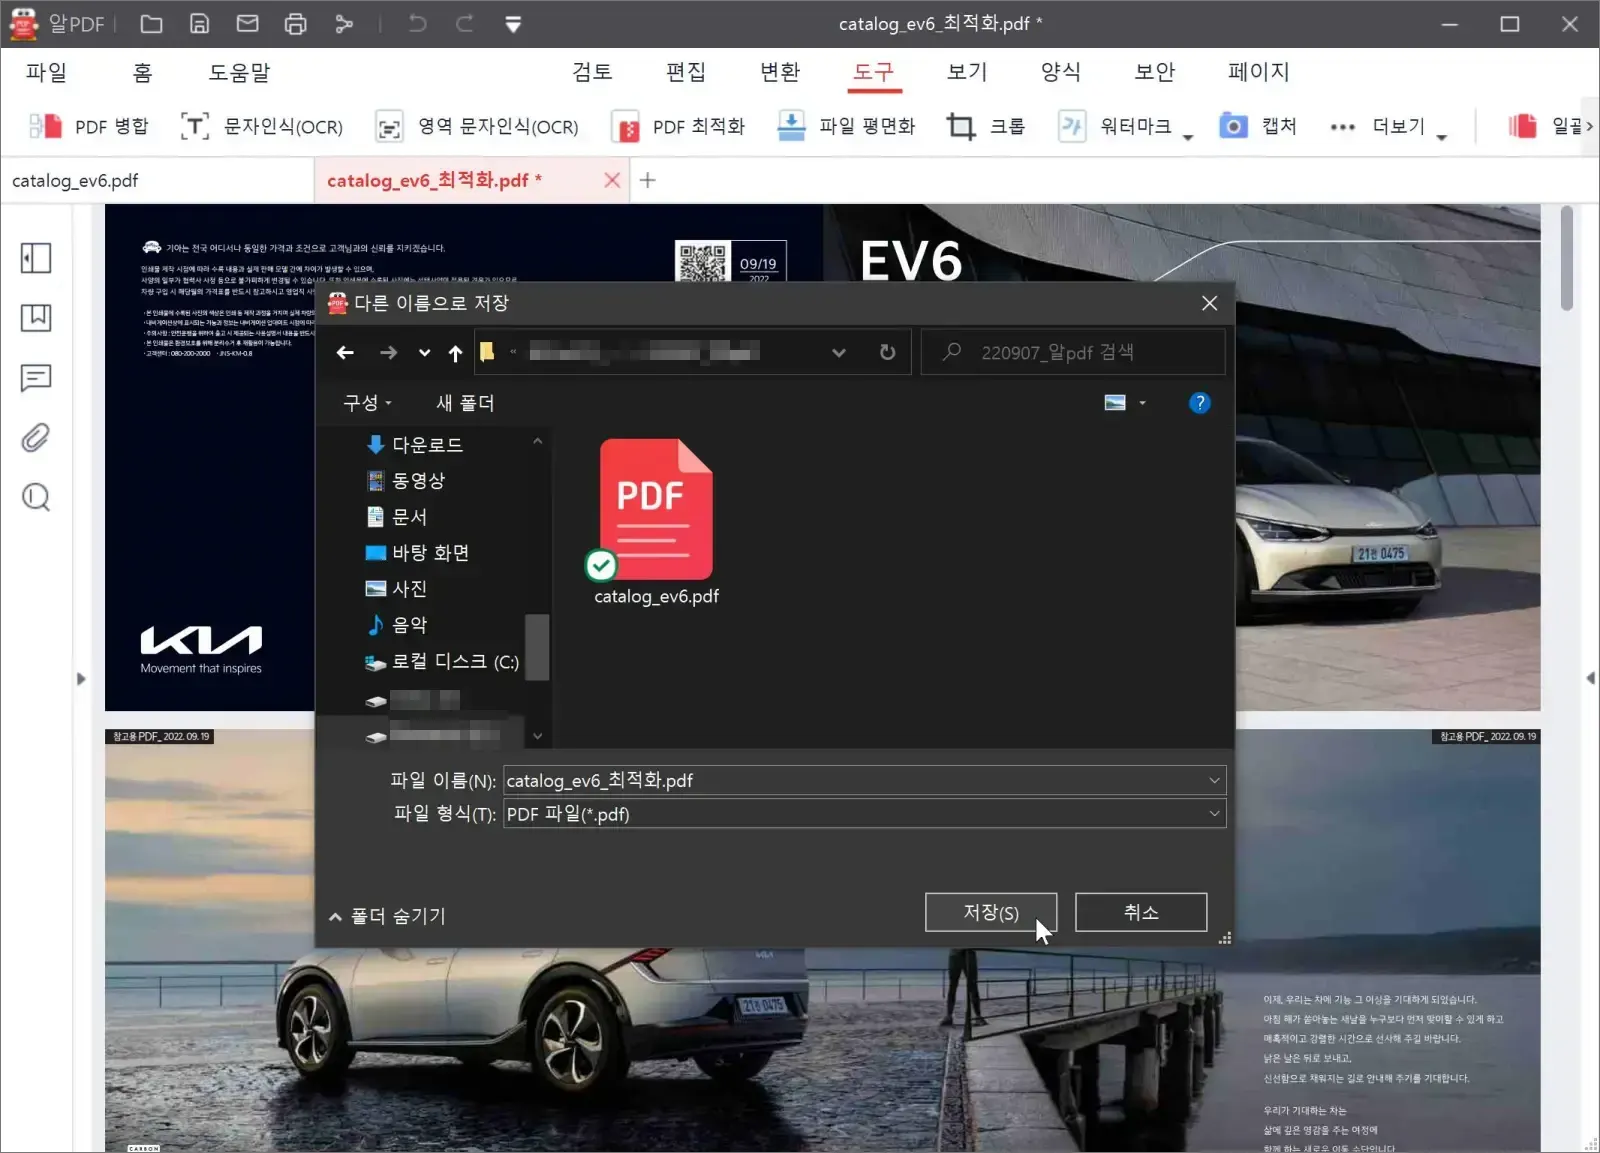Select 로컬 디스크 (C:) in tree
This screenshot has height=1153, width=1600.
[x=442, y=661]
